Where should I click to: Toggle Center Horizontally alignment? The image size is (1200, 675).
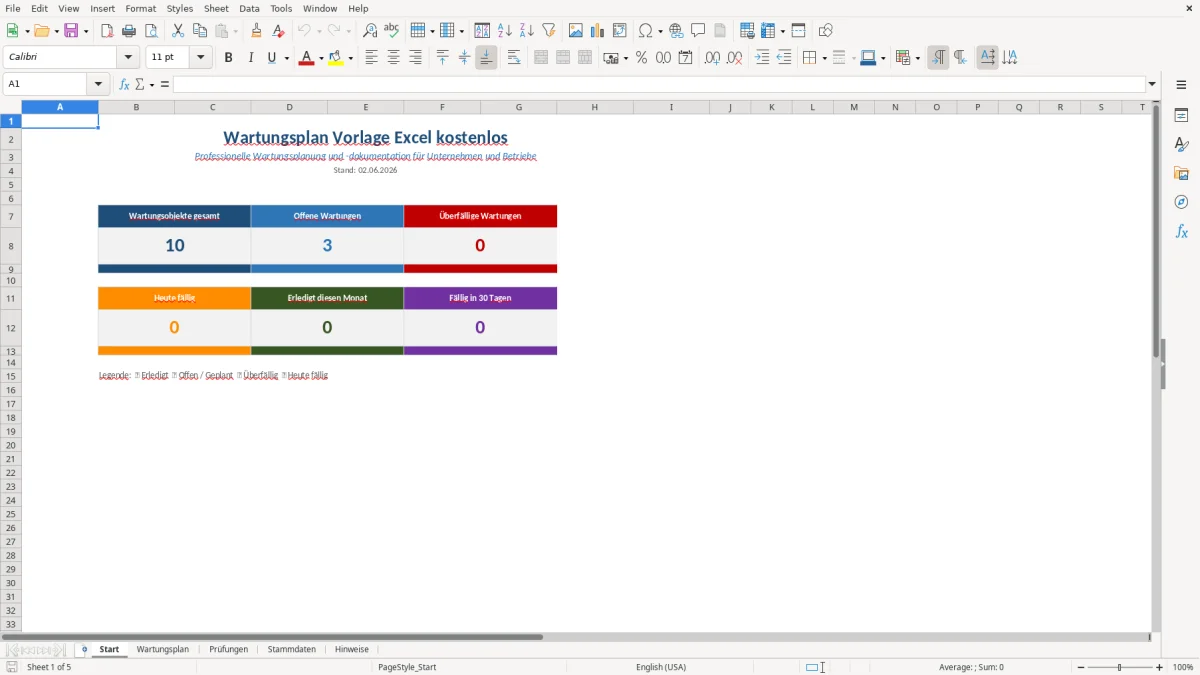coord(393,58)
